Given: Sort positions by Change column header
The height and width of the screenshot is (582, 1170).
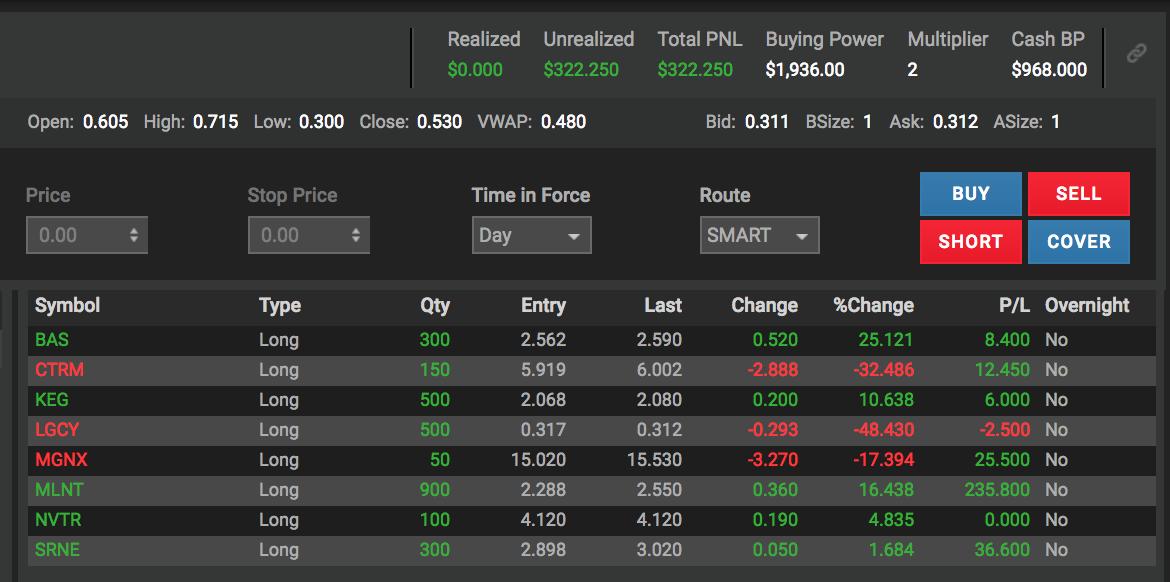Looking at the screenshot, I should (764, 305).
